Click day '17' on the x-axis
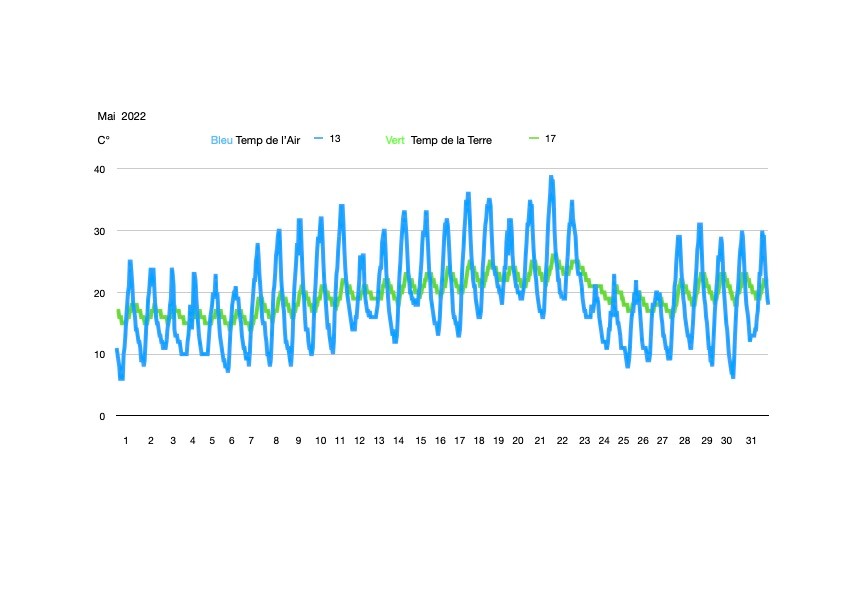Screen dimensions: 842x595 click(x=460, y=440)
